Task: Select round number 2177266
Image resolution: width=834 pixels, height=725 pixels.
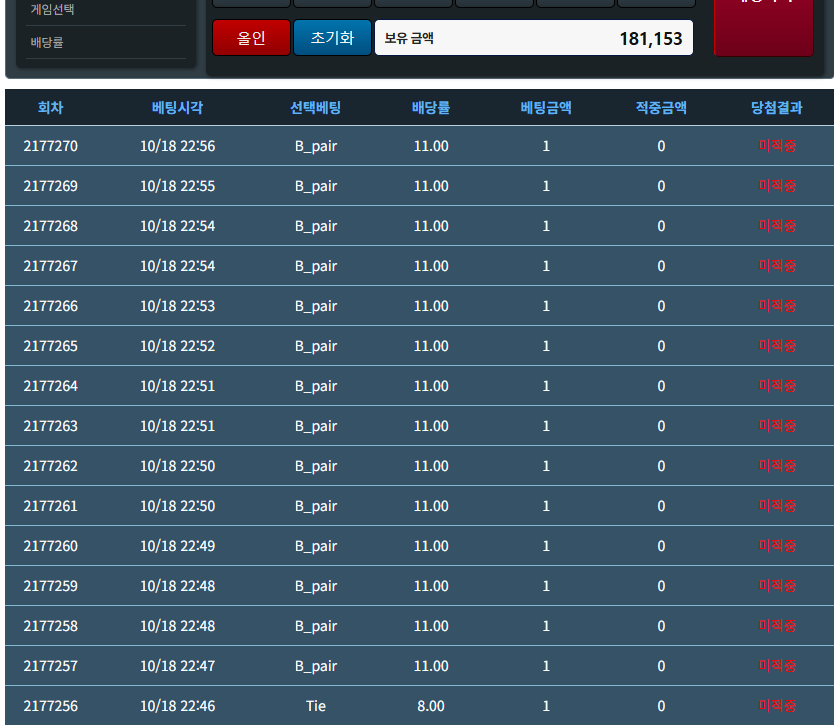Action: (51, 306)
